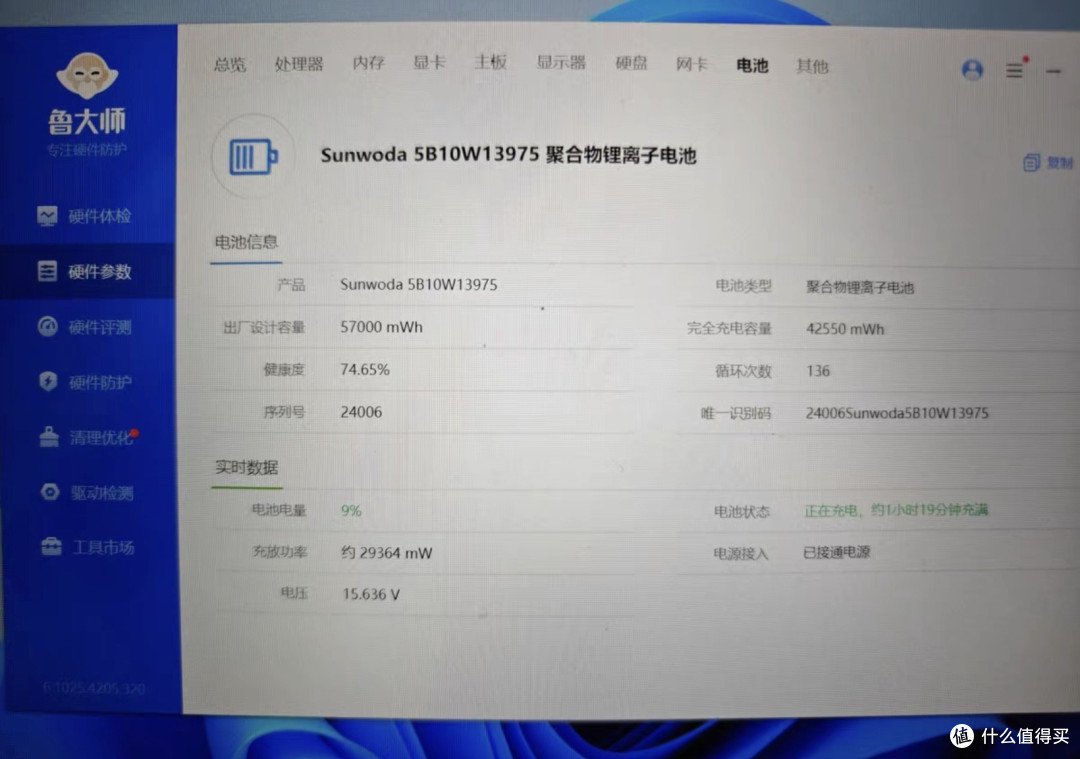
Task: Click the 循环次数 label
Action: click(743, 372)
